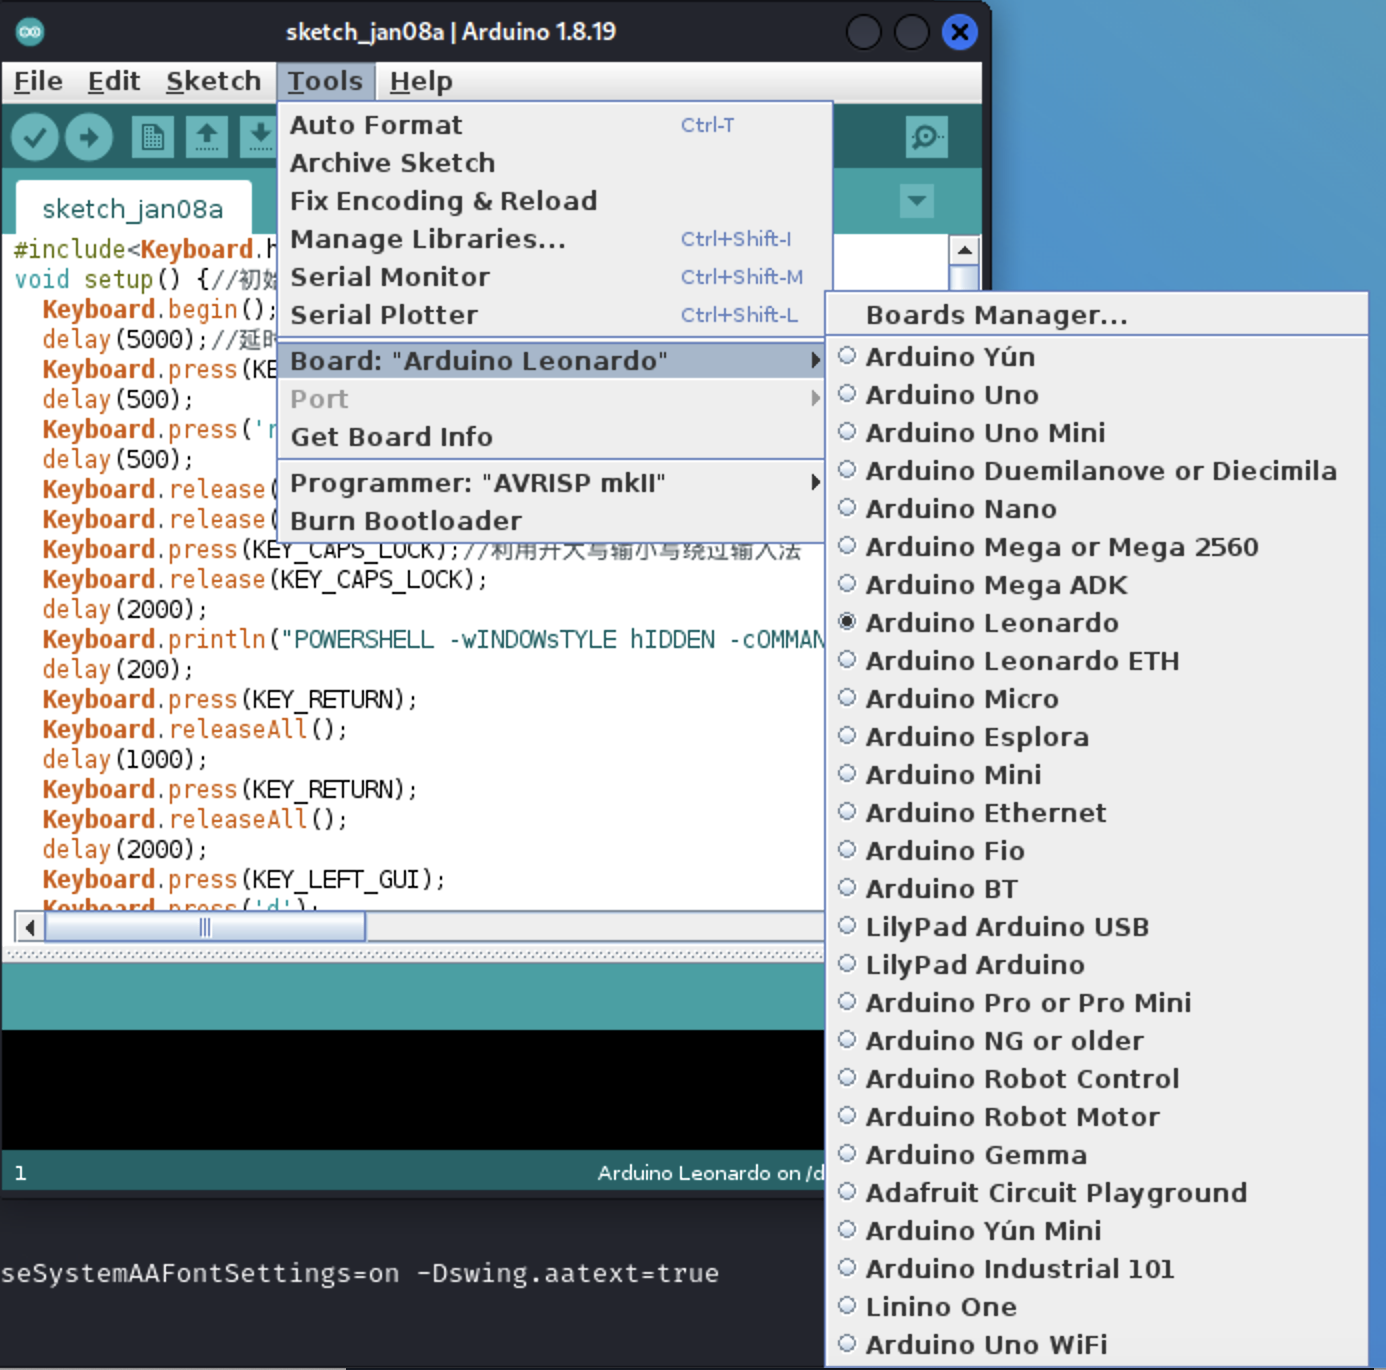The height and width of the screenshot is (1370, 1386).
Task: Click Get Board Info
Action: 552,437
